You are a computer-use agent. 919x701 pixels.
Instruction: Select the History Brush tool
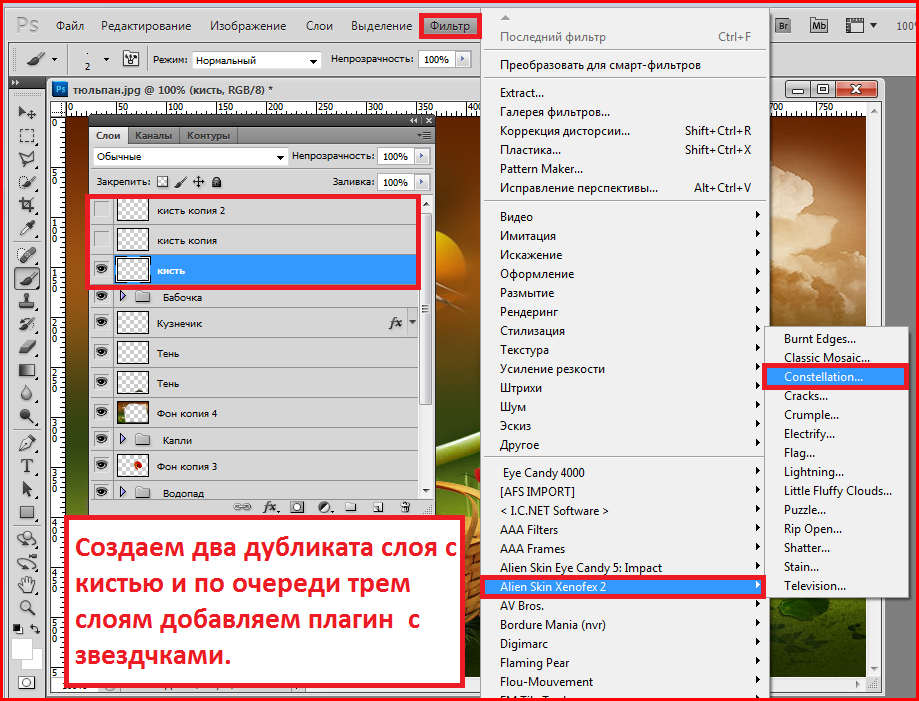pos(26,324)
